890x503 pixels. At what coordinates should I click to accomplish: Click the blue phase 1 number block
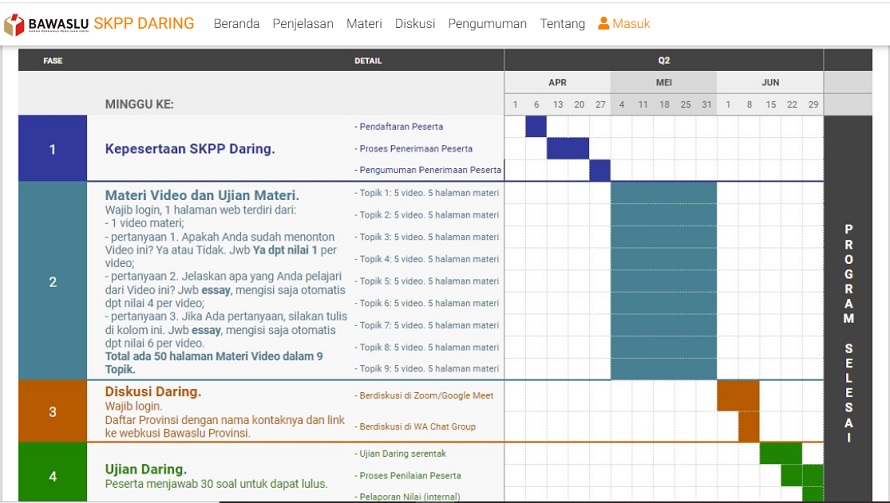(52, 149)
